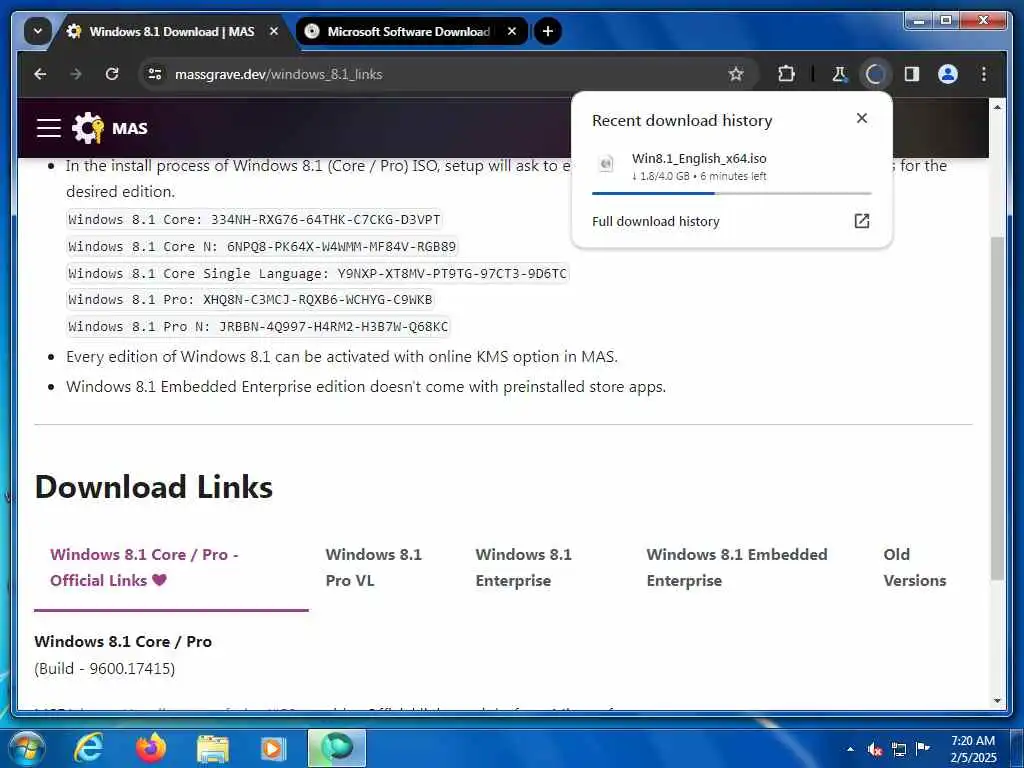Close the Microsoft Software Download tab
Image resolution: width=1024 pixels, height=768 pixels.
point(512,31)
